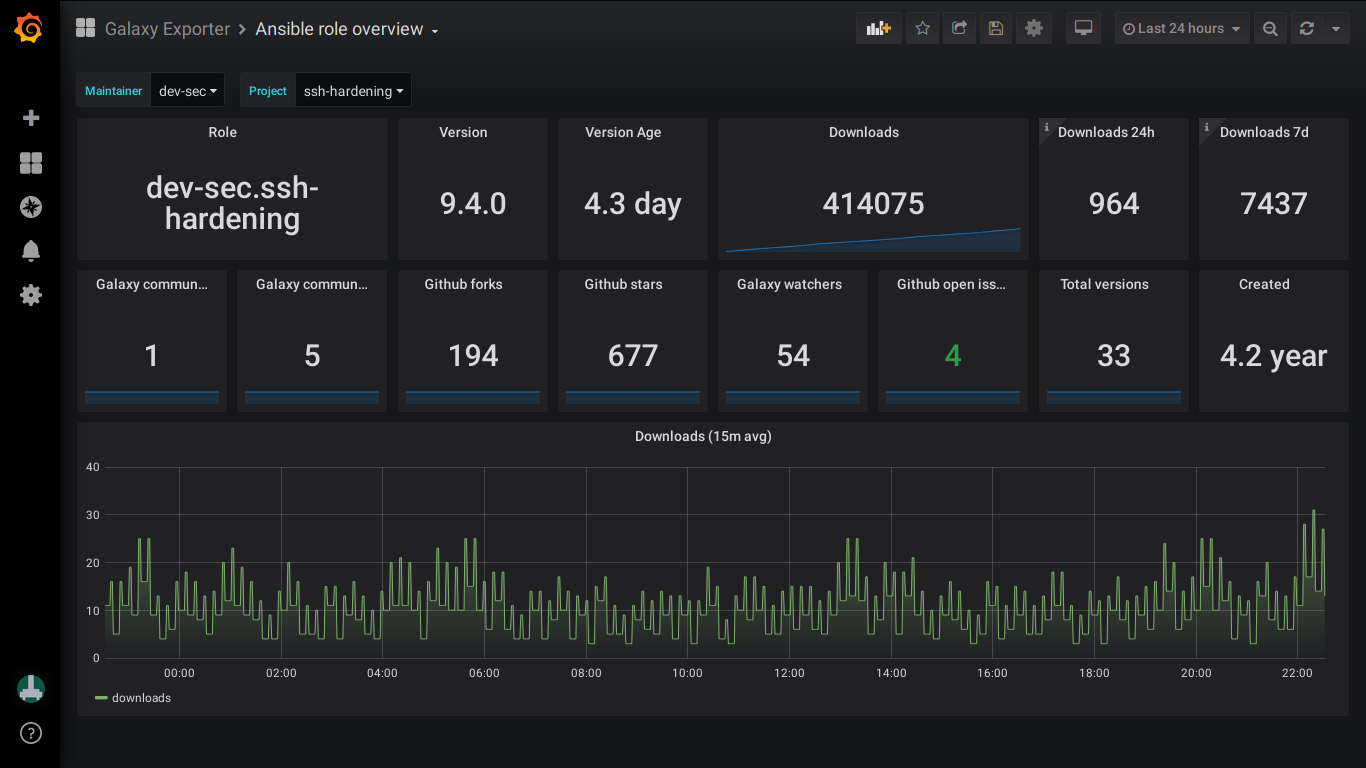
Task: Open the refresh interval dropdown arrow
Action: point(1336,29)
